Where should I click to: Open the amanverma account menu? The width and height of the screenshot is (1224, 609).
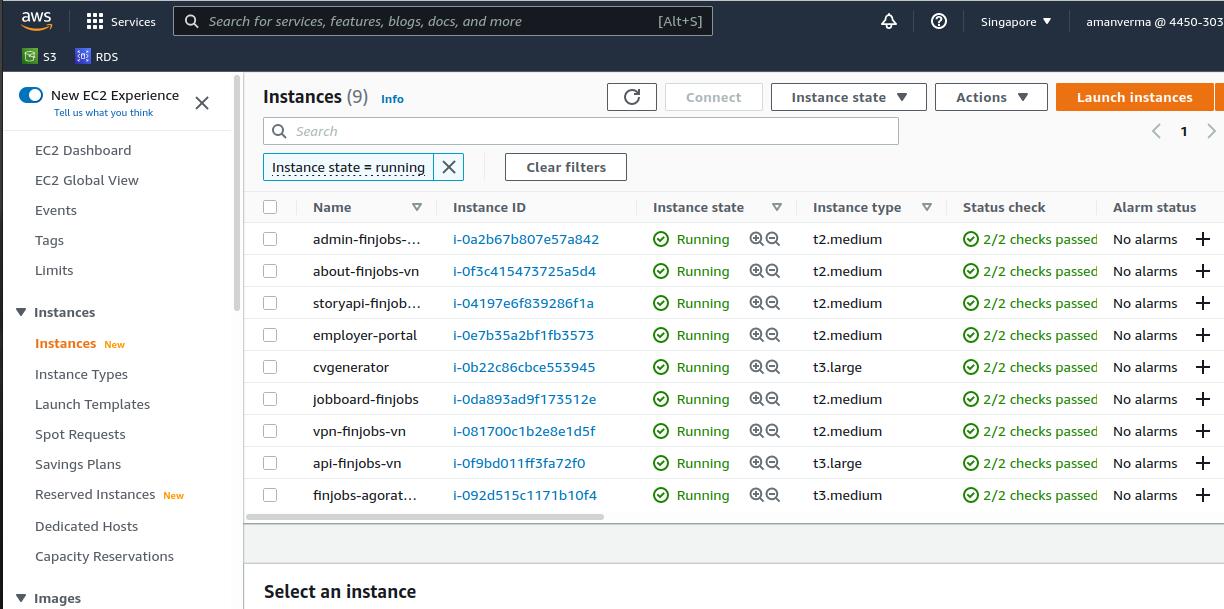(1153, 21)
